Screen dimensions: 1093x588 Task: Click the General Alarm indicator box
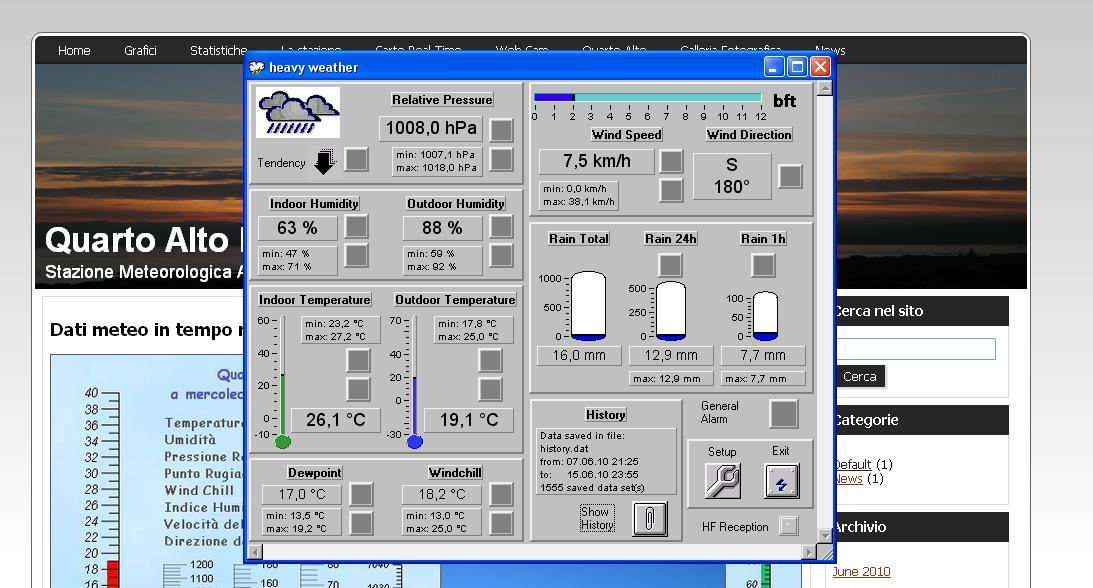tap(784, 414)
